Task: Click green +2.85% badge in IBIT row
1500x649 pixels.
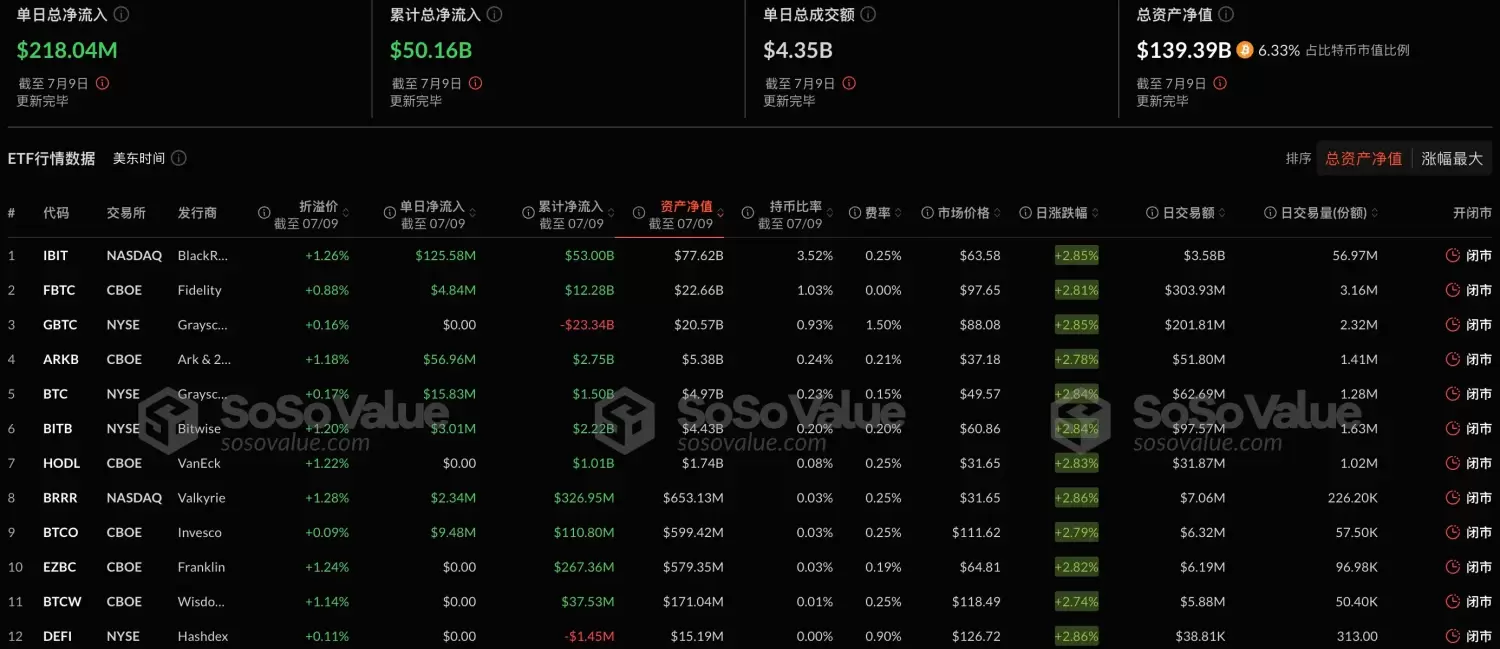Action: pos(1076,255)
